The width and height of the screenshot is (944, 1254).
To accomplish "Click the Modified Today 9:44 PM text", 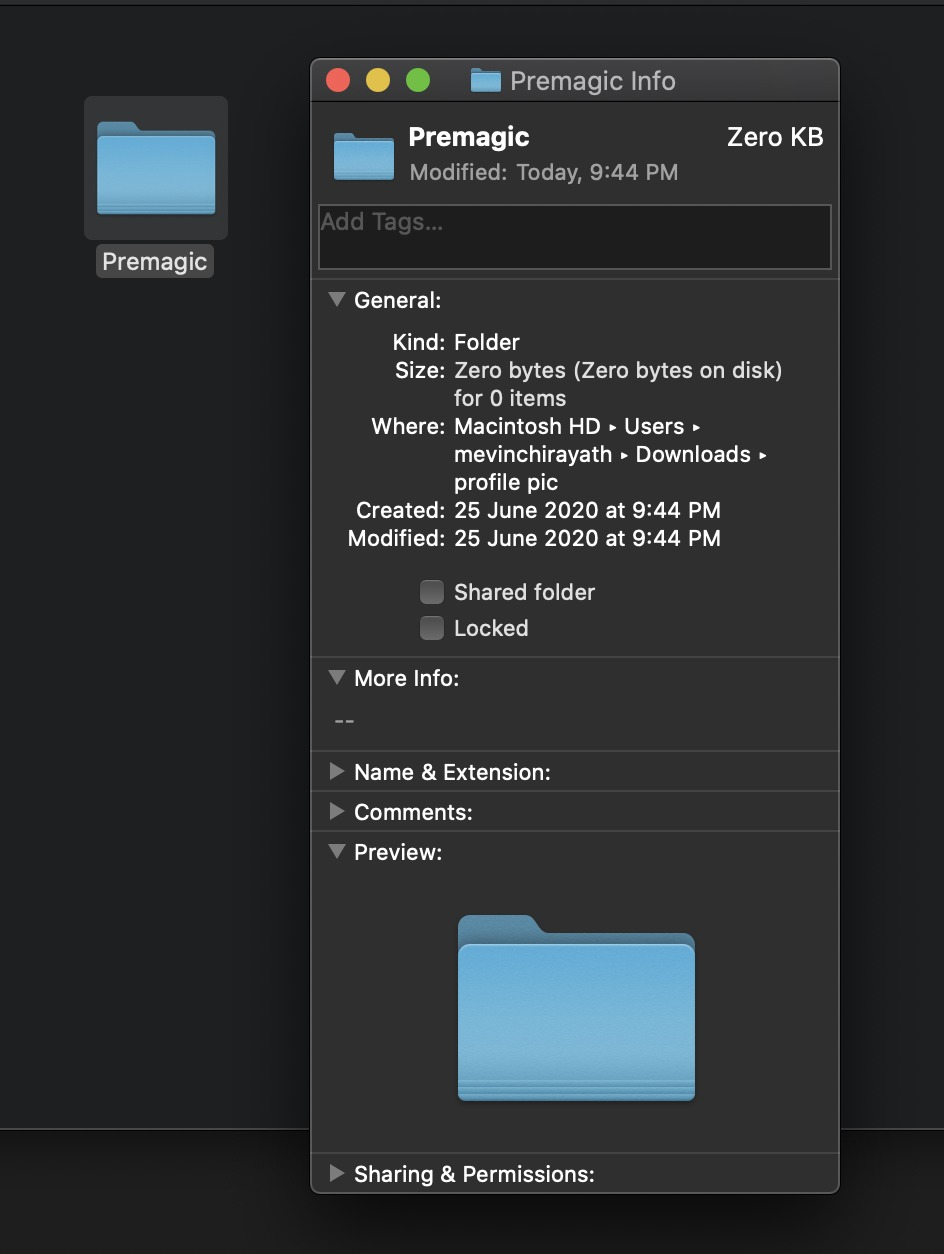I will [544, 172].
